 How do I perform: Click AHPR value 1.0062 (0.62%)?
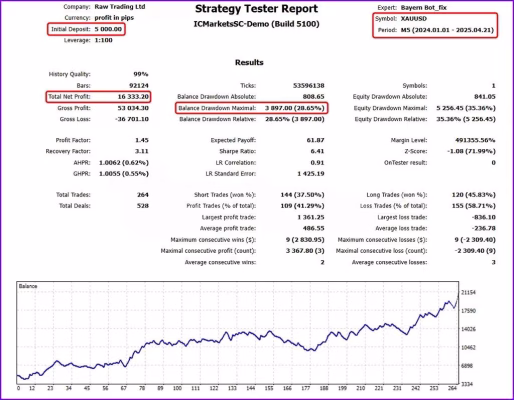point(124,163)
